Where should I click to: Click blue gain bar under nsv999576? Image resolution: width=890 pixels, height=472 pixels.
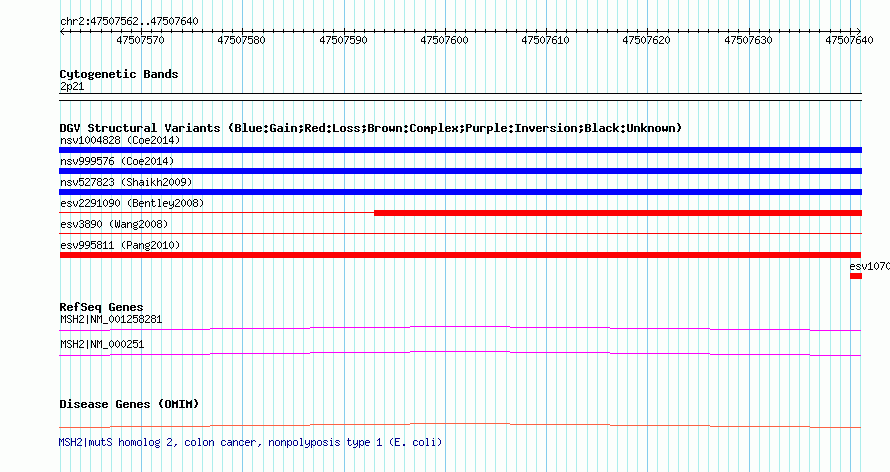pos(460,171)
